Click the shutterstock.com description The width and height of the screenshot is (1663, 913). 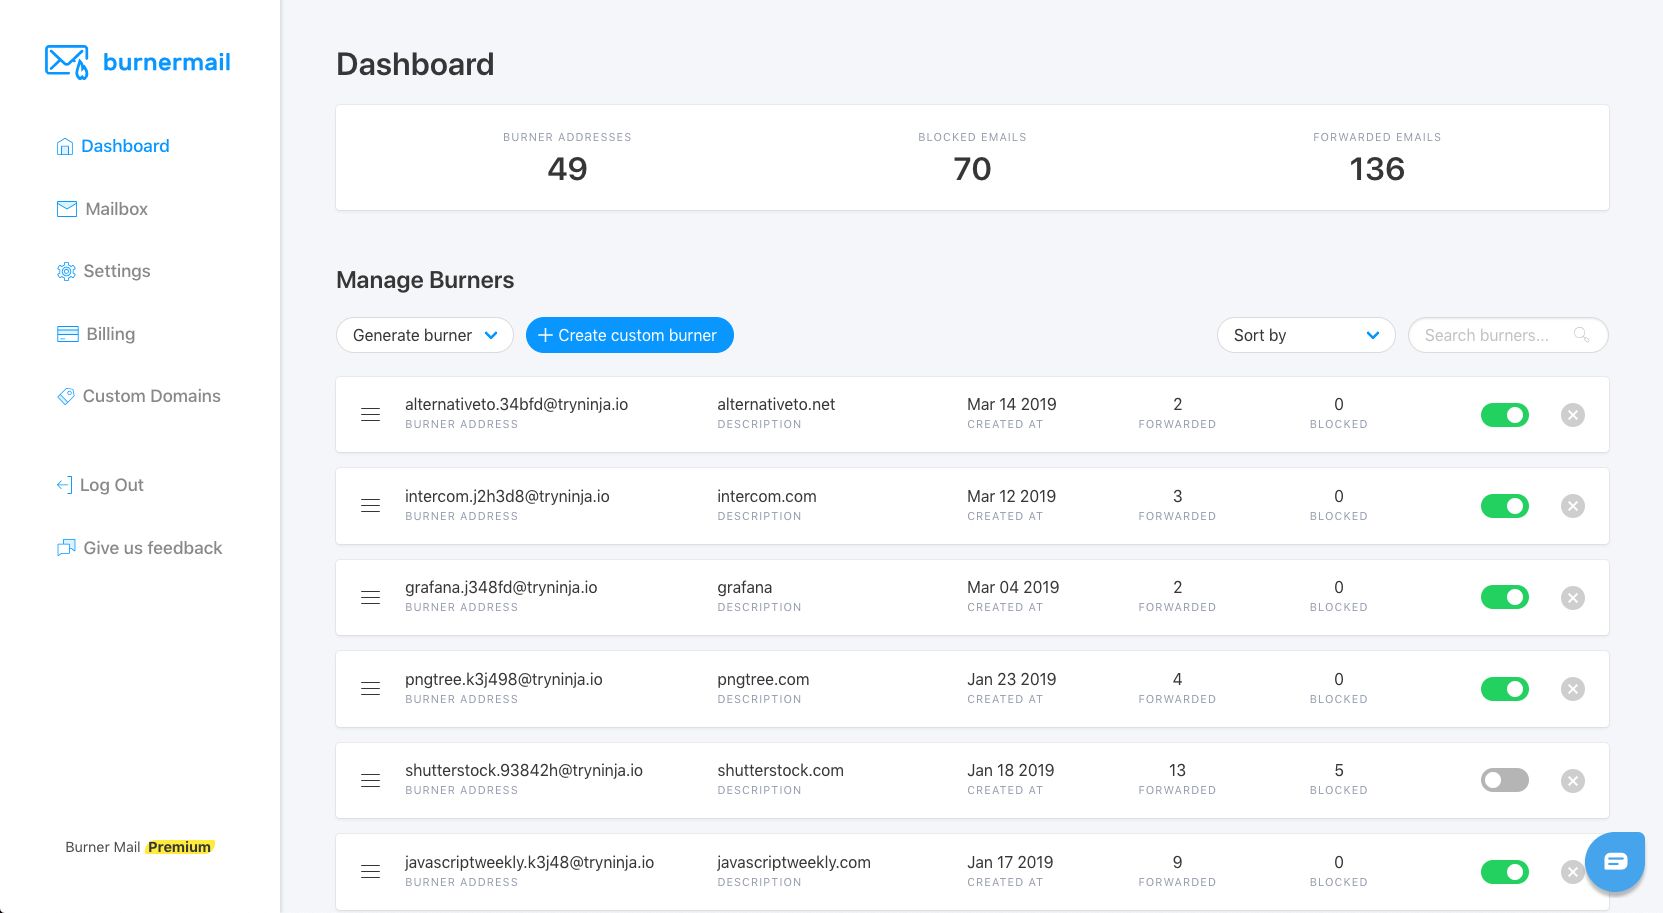[780, 770]
